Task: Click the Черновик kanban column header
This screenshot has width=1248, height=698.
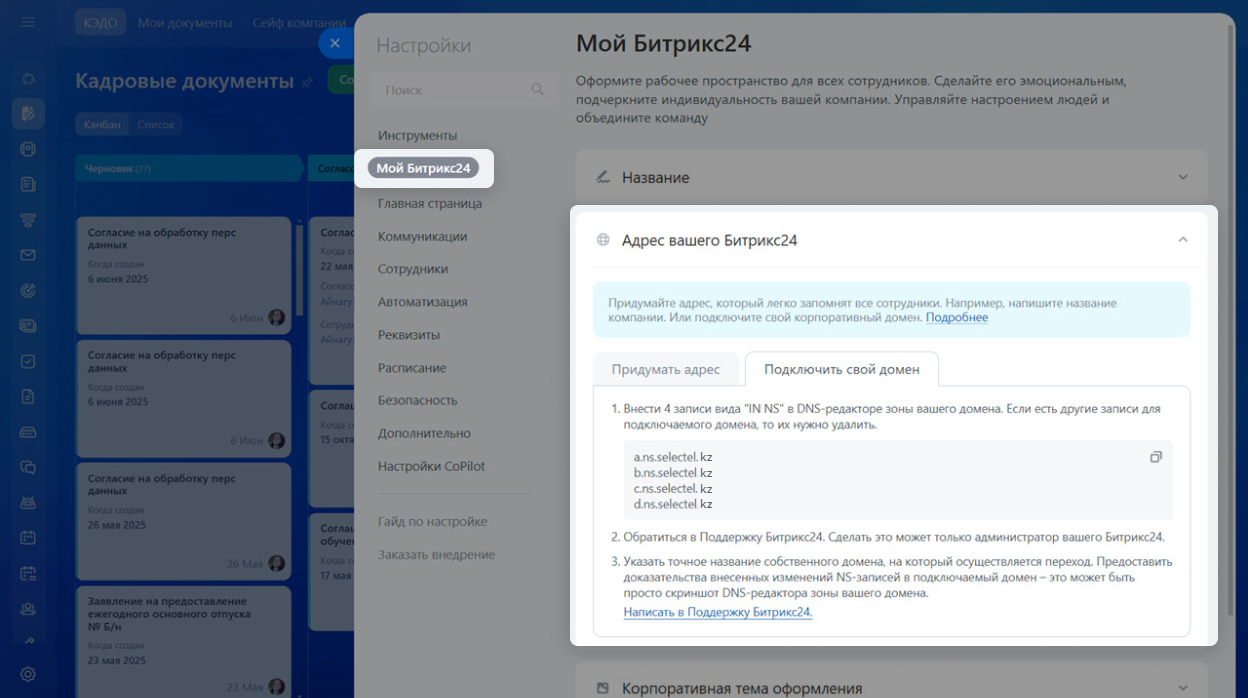Action: (x=188, y=169)
